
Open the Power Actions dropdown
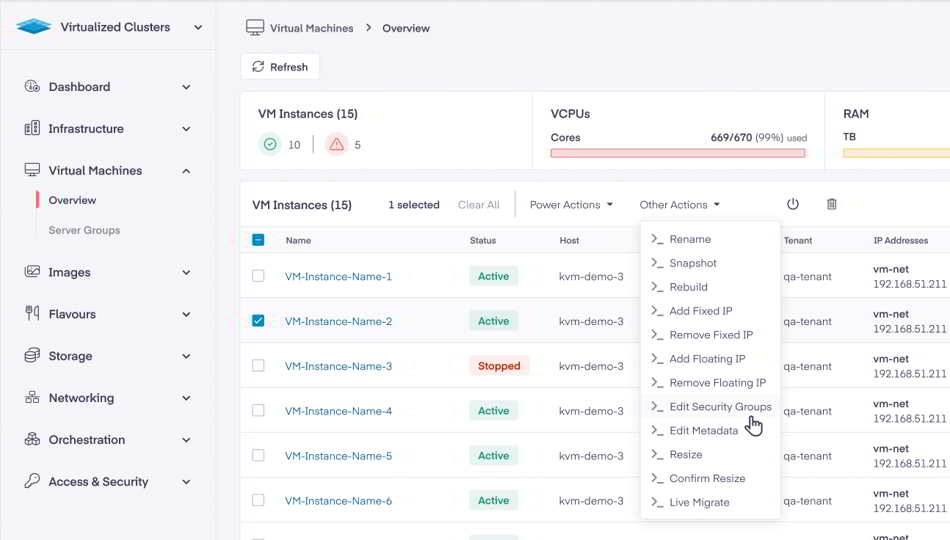(x=571, y=205)
